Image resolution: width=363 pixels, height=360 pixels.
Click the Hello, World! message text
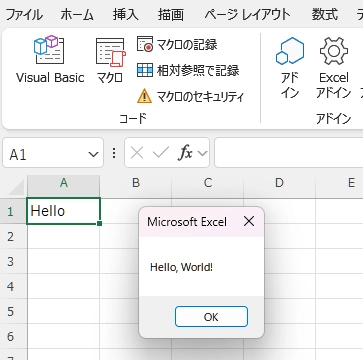(x=181, y=267)
